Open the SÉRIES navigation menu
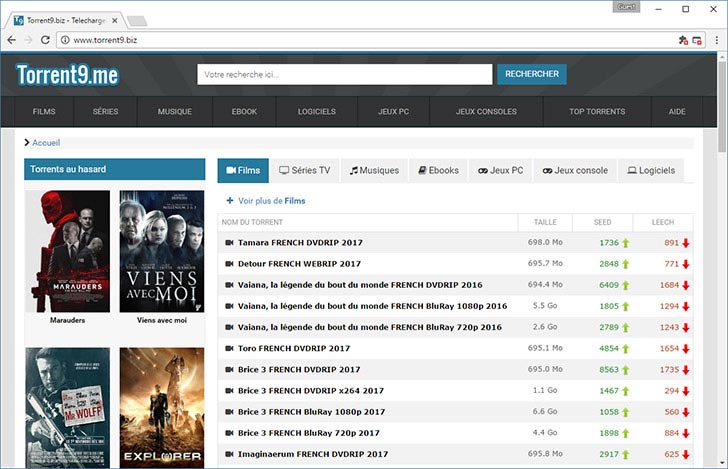The width and height of the screenshot is (728, 469). coord(105,111)
